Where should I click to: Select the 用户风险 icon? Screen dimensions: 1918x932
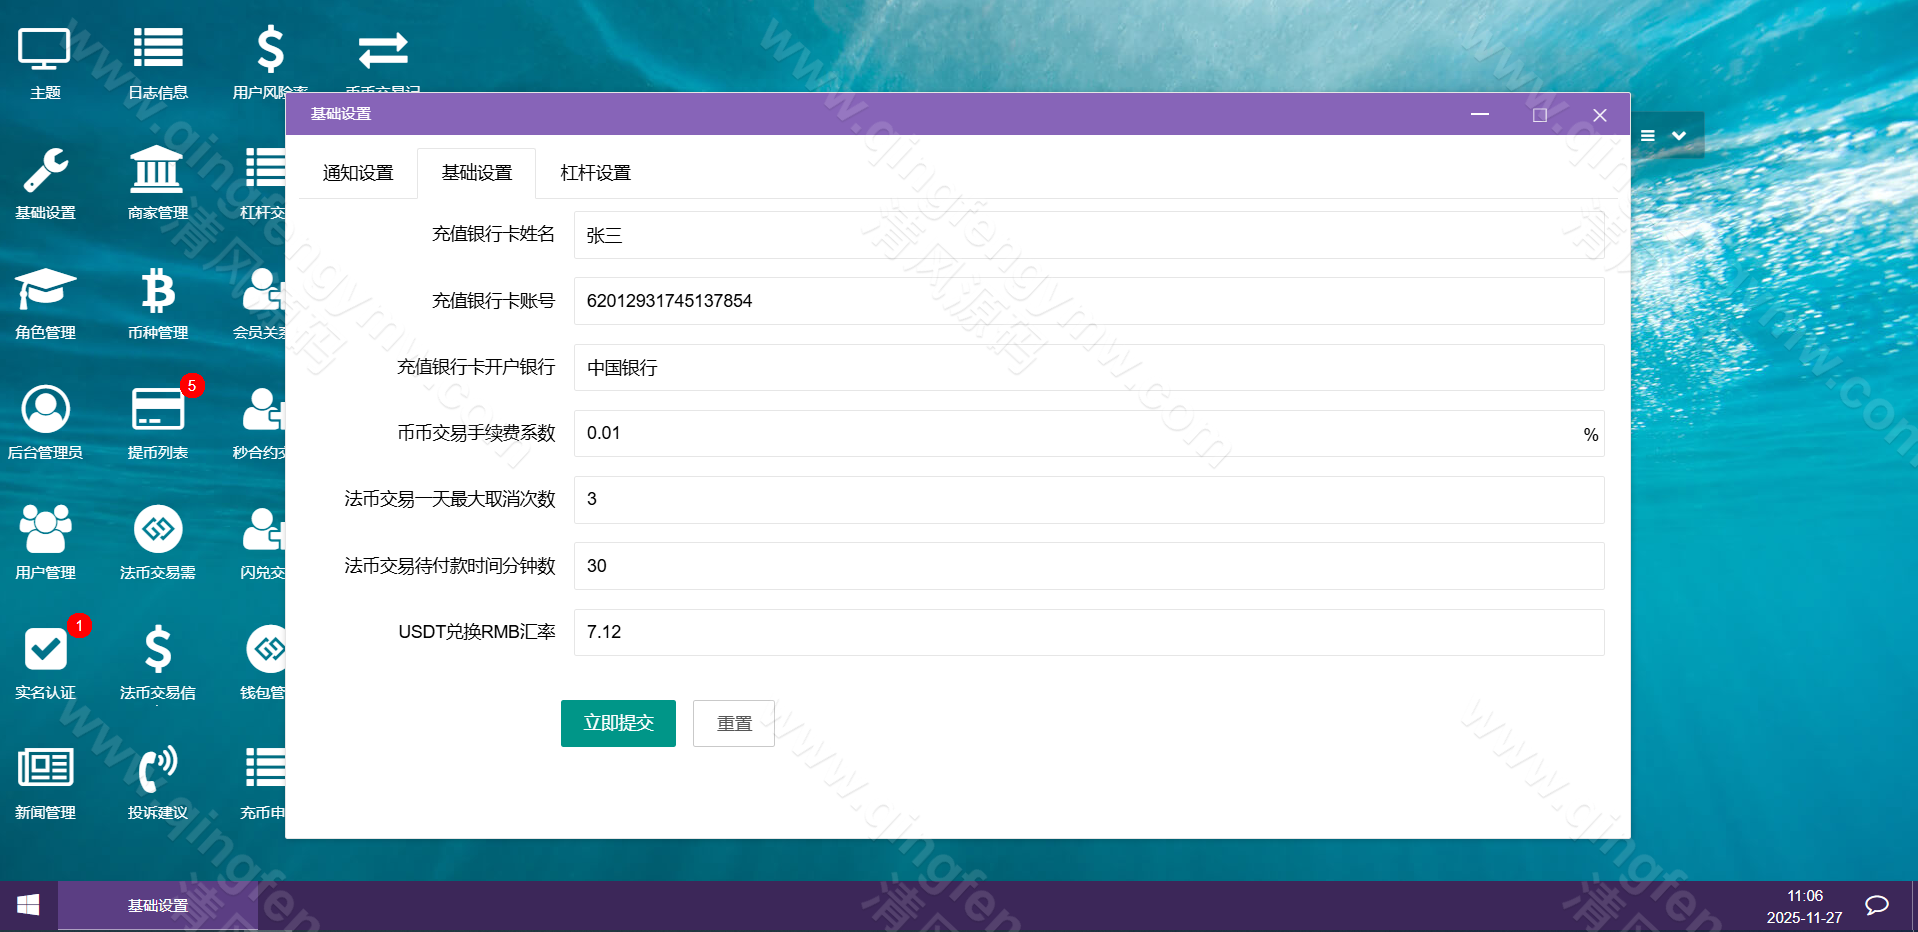[x=268, y=60]
